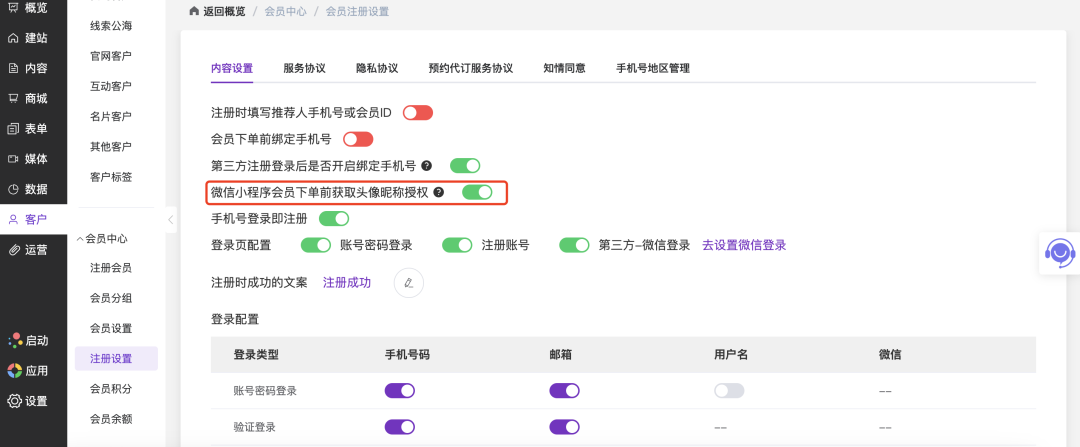Open the 商城 shop cart icon
The width and height of the screenshot is (1080, 447).
pyautogui.click(x=13, y=98)
